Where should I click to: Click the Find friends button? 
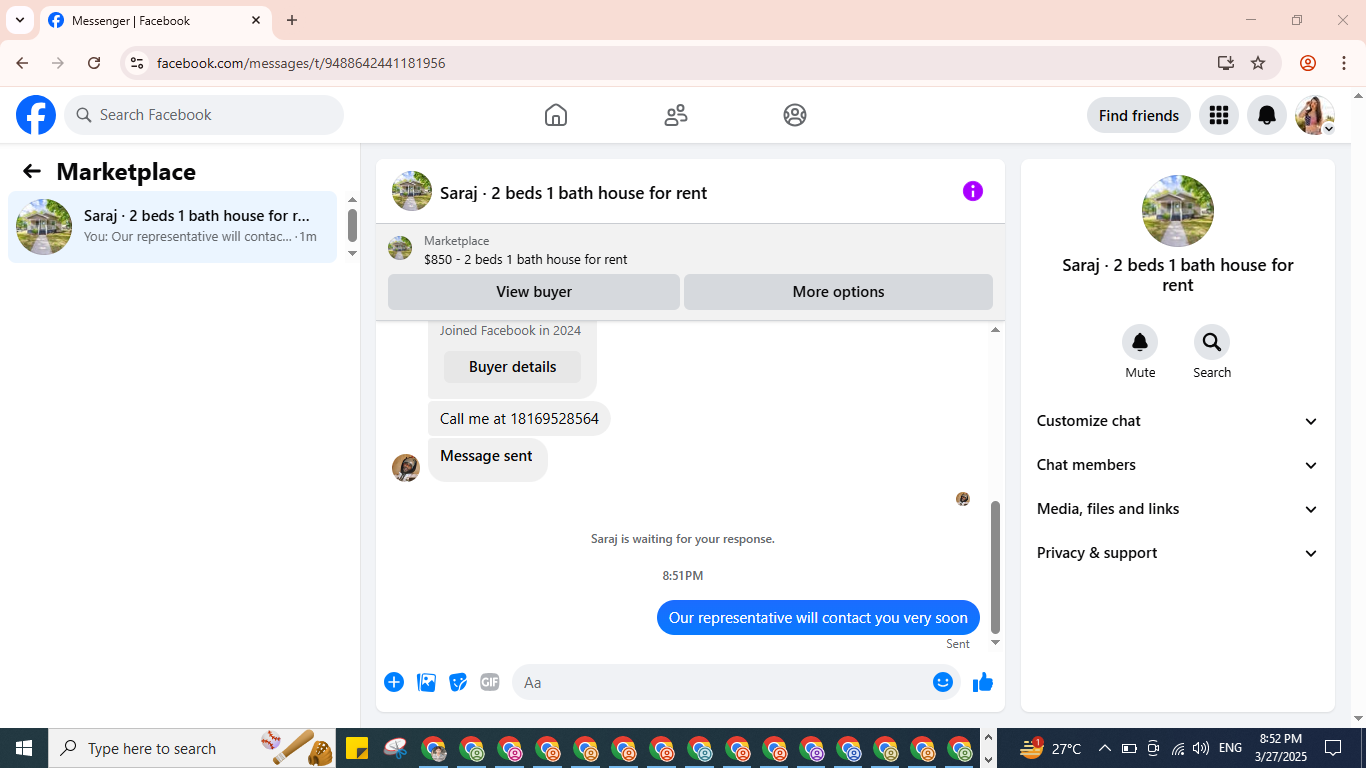1139,115
